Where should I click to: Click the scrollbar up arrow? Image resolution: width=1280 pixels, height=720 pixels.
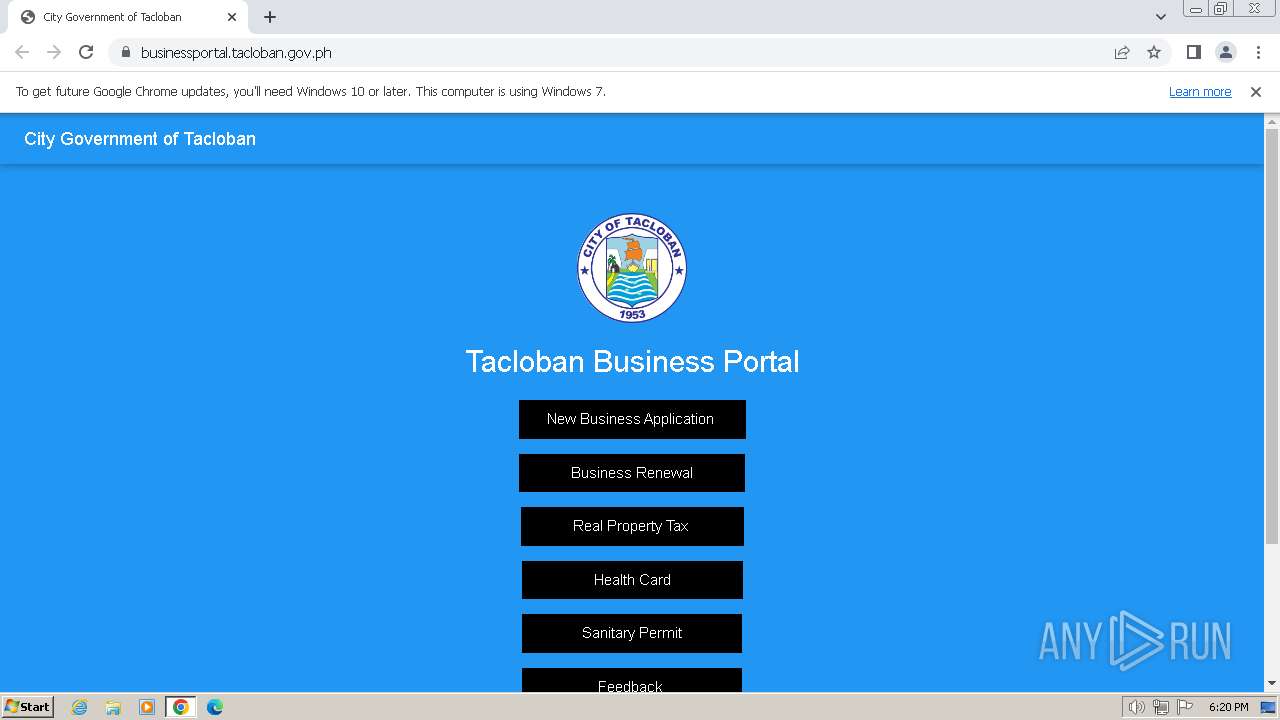click(1272, 121)
